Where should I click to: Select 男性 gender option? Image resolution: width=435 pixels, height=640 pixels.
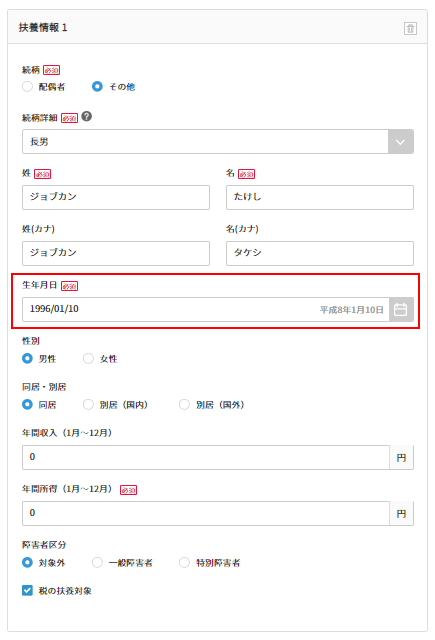tap(27, 358)
